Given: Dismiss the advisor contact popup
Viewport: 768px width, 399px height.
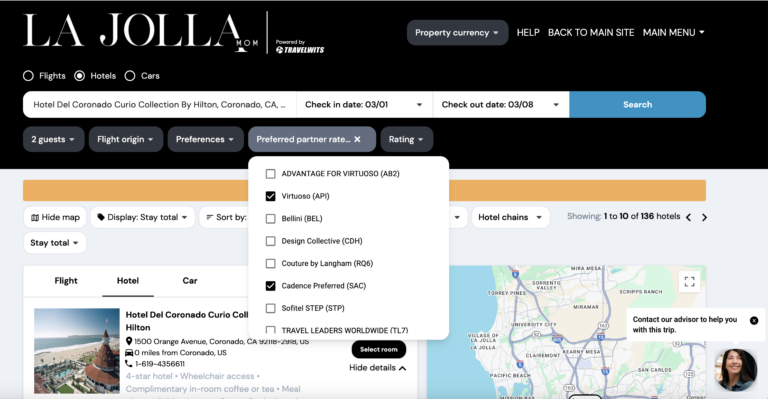Looking at the screenshot, I should tap(754, 320).
